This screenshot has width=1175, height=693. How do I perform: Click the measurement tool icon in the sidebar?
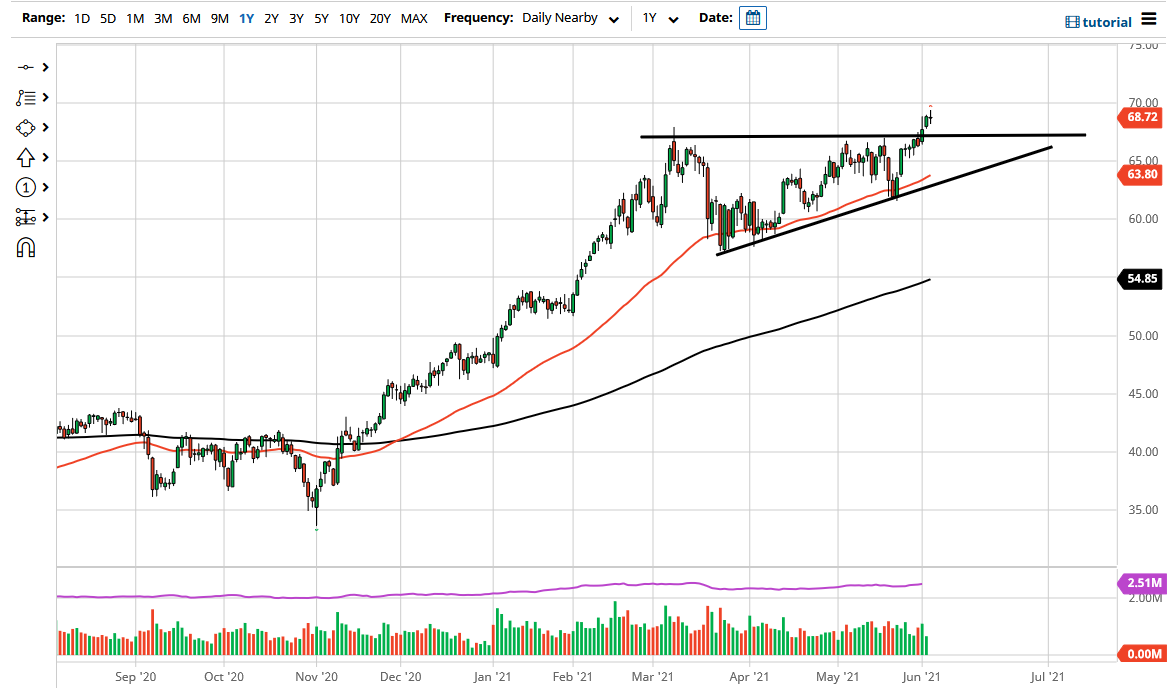click(x=25, y=217)
